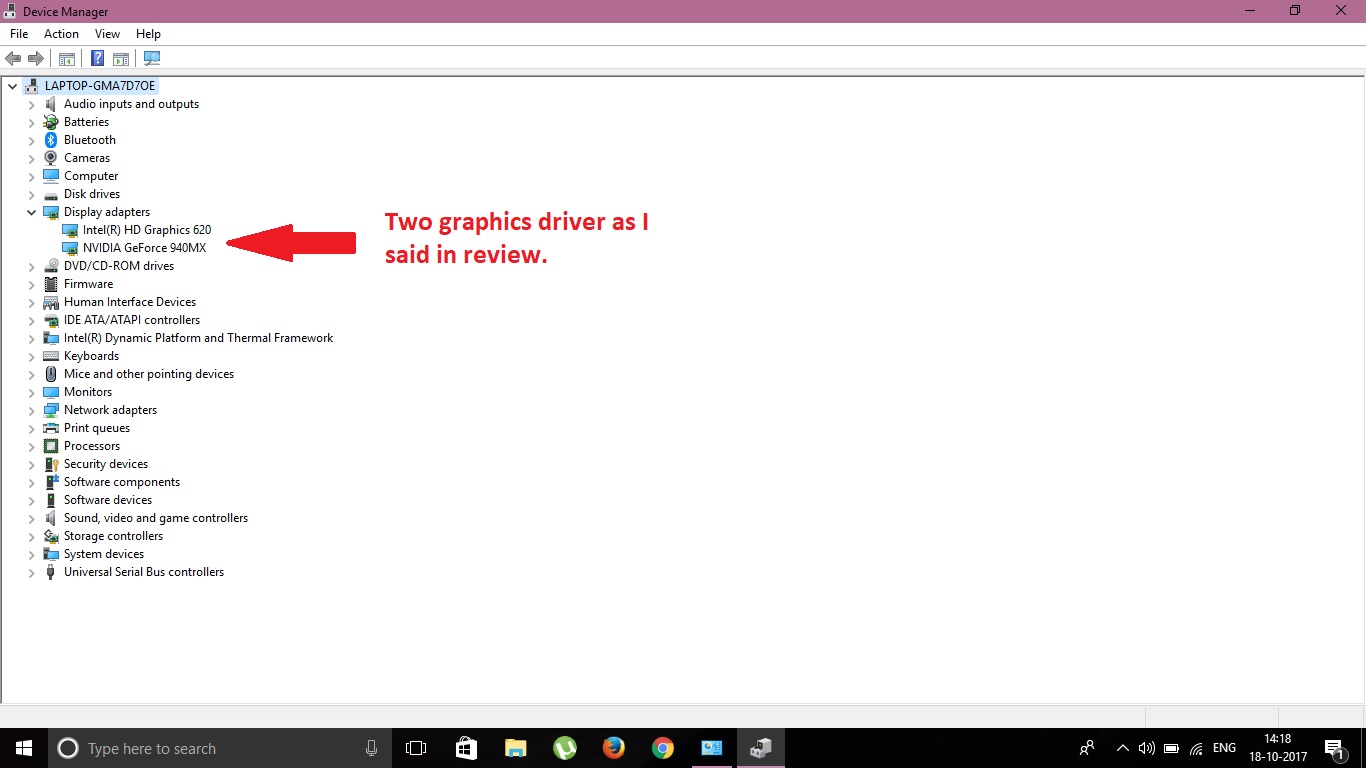The width and height of the screenshot is (1366, 768).
Task: Click the Disk drives category icon
Action: pos(51,194)
